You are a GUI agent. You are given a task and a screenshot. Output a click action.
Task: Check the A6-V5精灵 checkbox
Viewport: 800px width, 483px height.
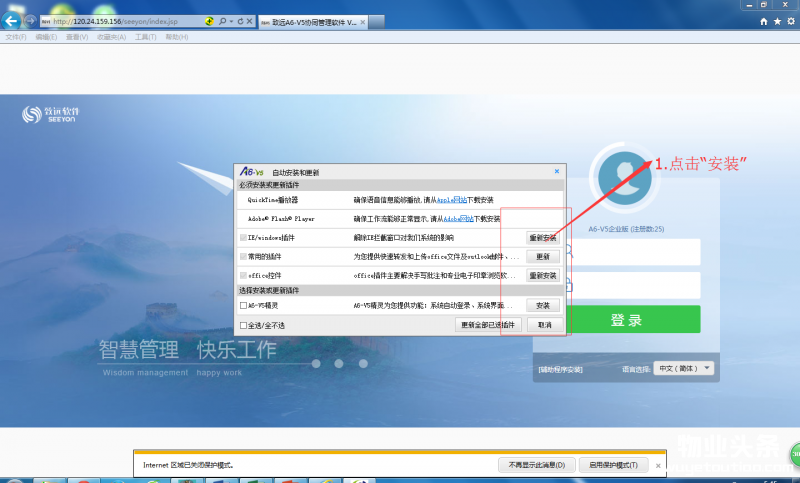pyautogui.click(x=243, y=306)
